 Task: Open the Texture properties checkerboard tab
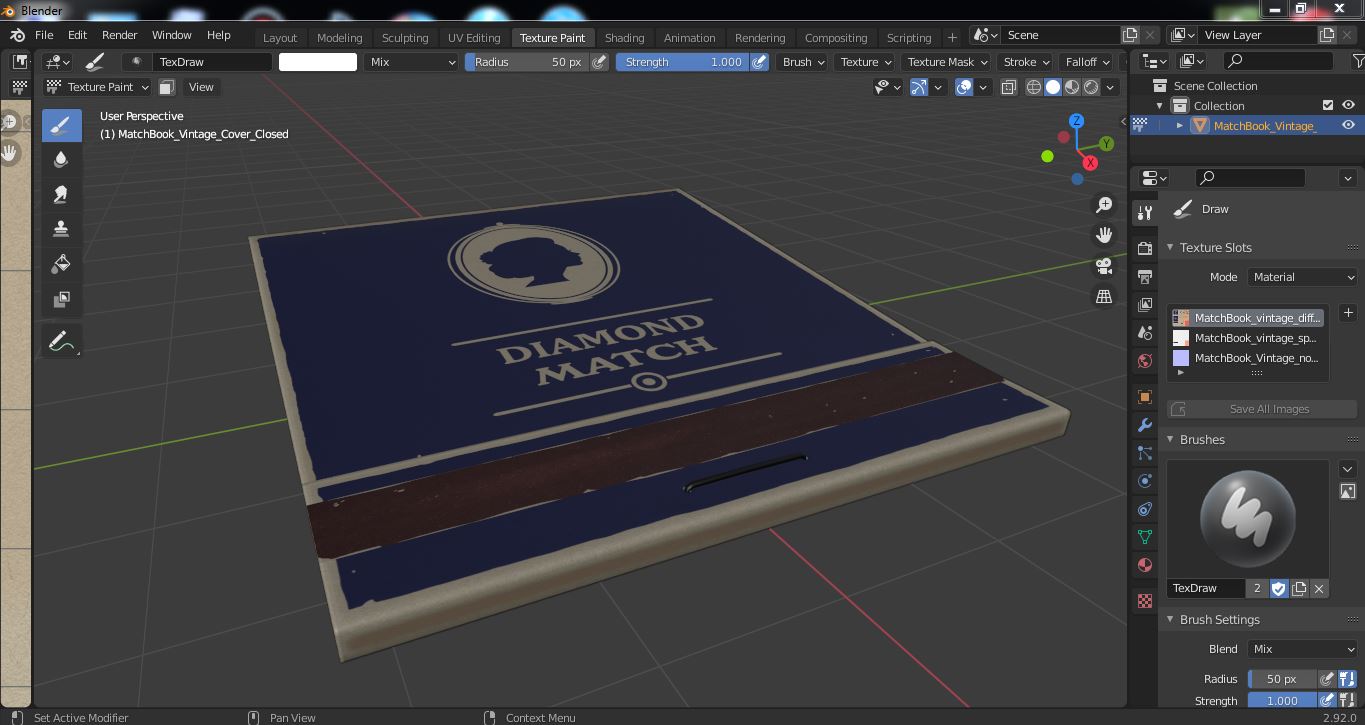click(1145, 601)
